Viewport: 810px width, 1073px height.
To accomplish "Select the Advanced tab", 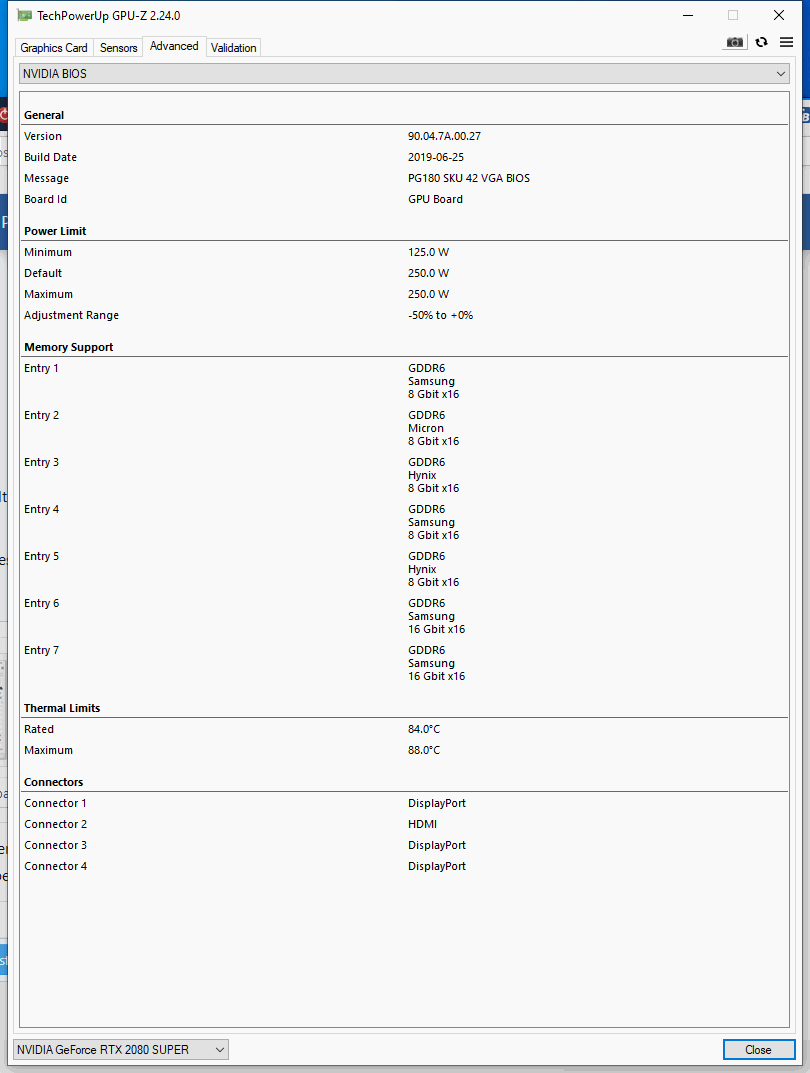I will tap(174, 46).
